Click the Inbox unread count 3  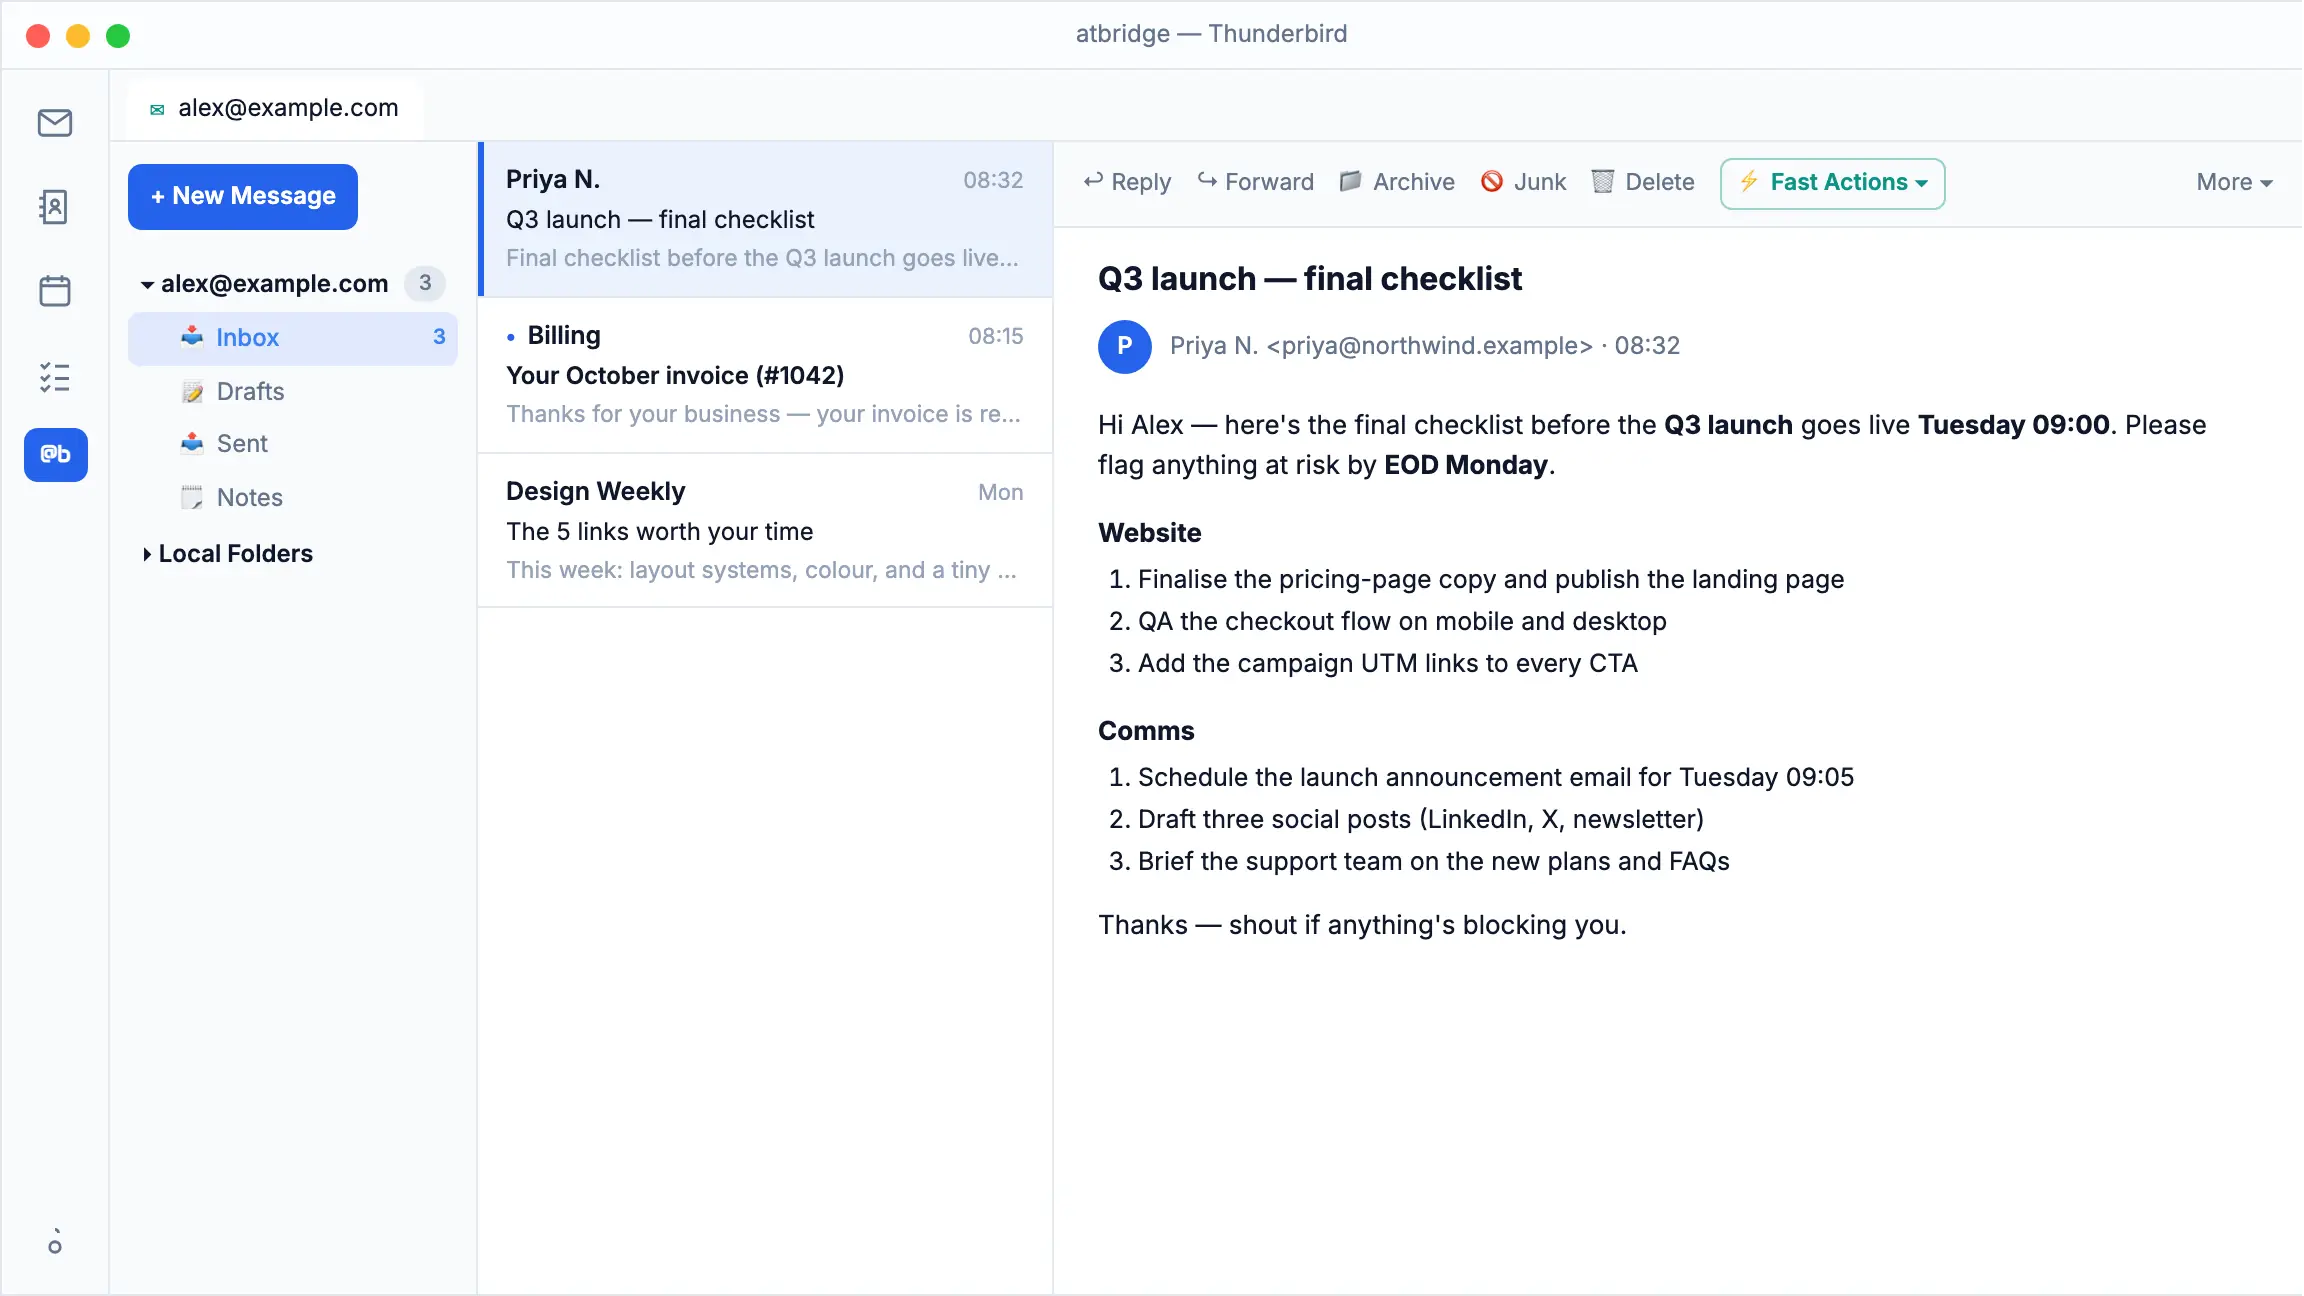click(439, 337)
